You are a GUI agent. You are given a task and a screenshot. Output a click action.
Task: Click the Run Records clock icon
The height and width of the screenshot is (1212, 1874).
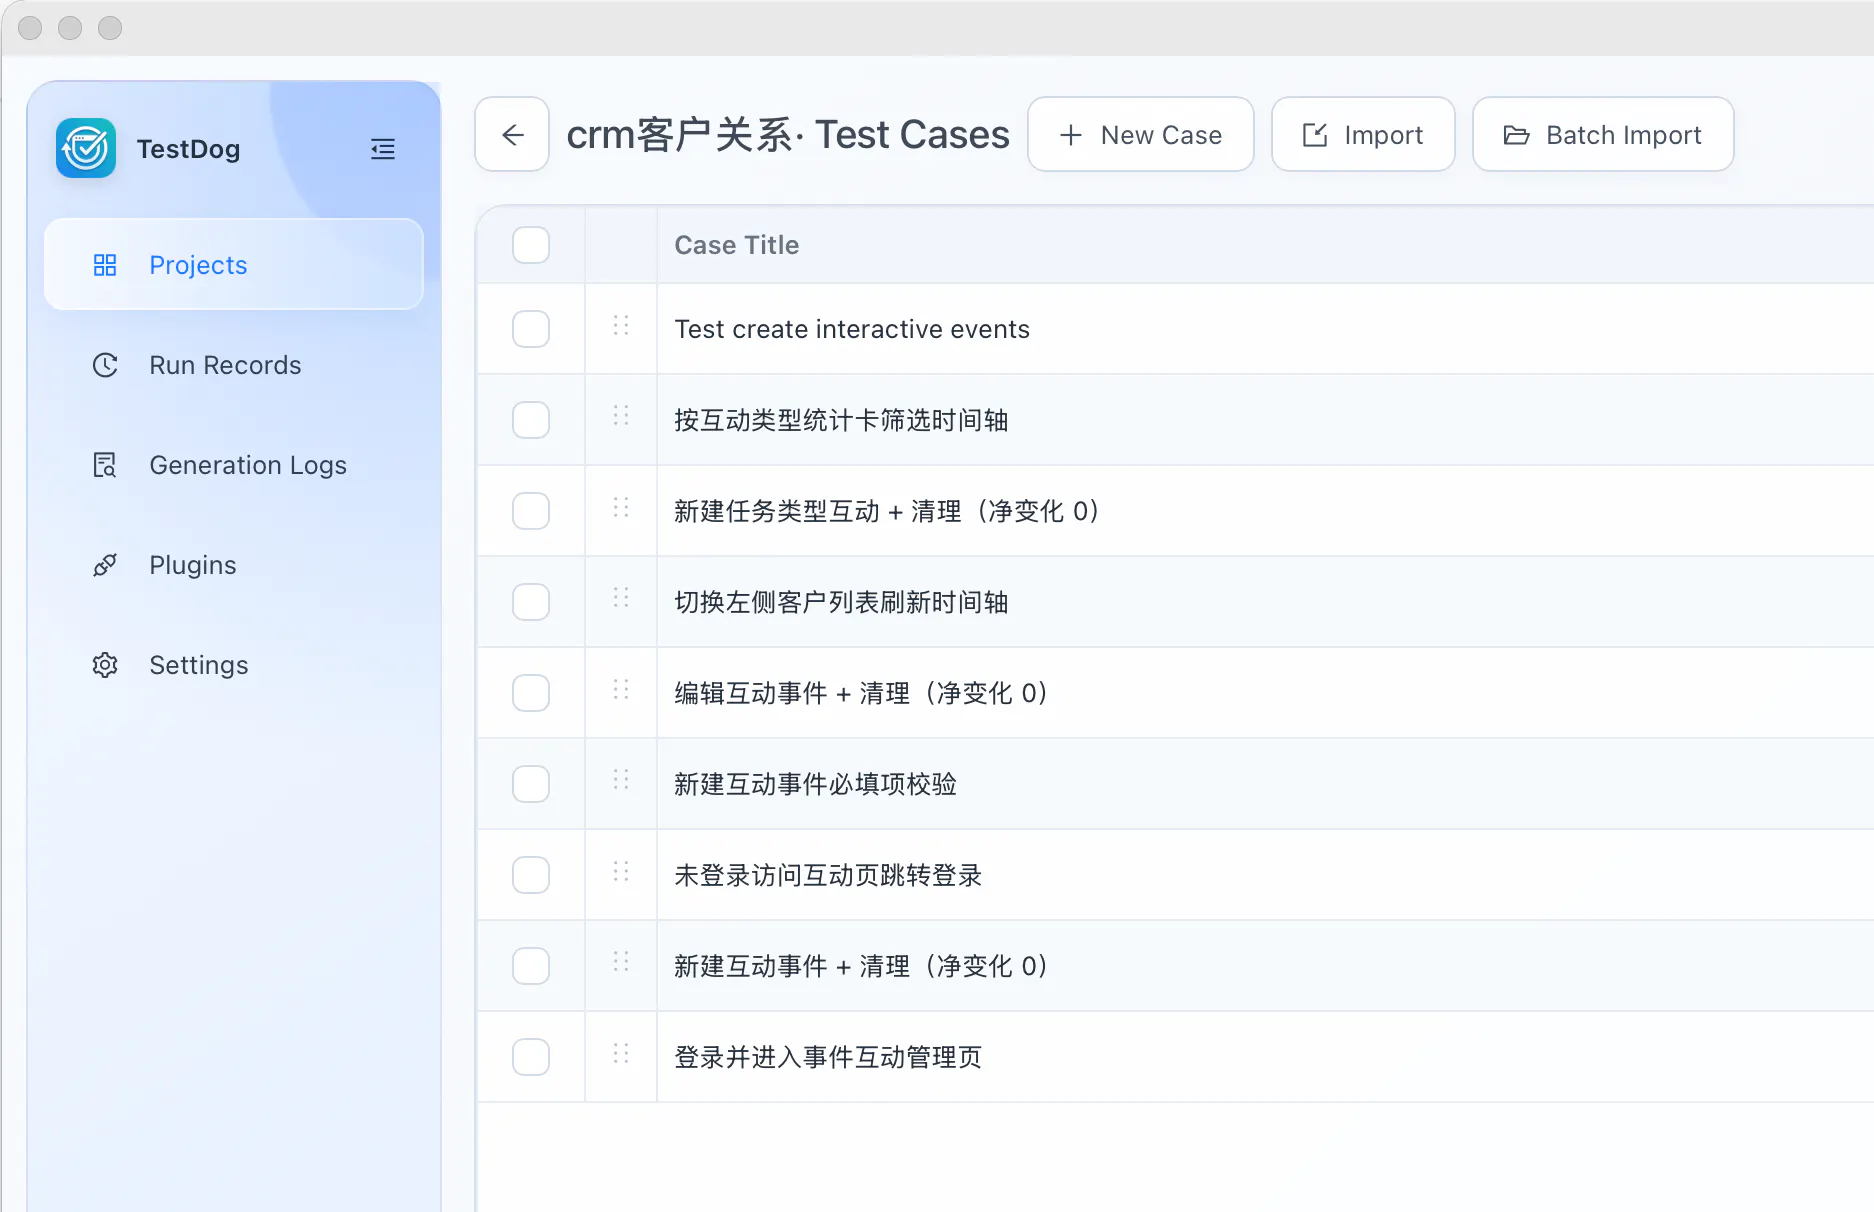tap(105, 365)
